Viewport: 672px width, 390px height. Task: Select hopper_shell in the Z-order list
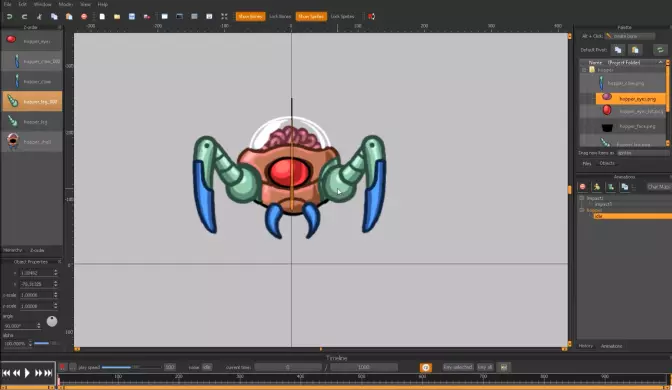(32, 142)
